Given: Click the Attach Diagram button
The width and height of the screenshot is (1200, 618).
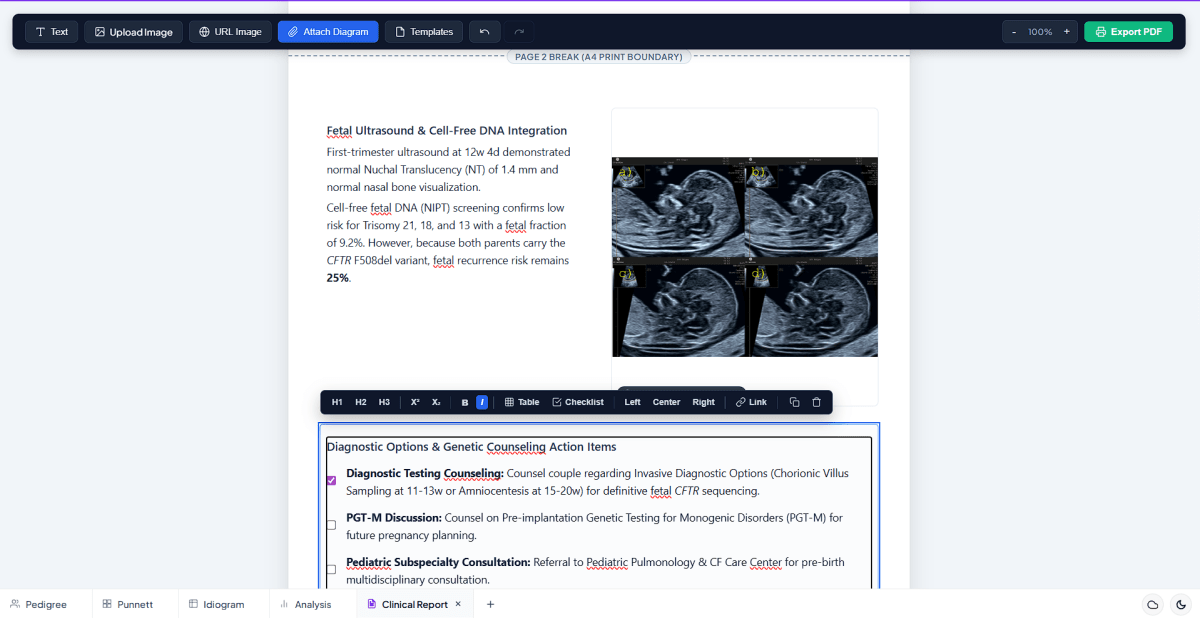Looking at the screenshot, I should tap(328, 32).
